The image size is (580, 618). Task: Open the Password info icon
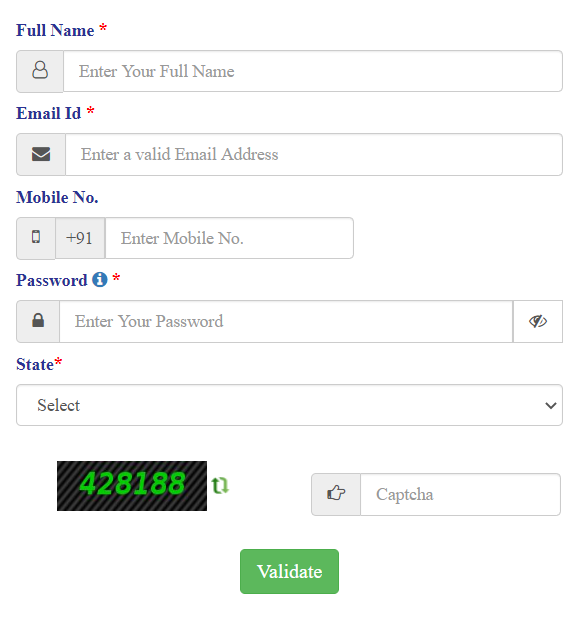pyautogui.click(x=100, y=279)
